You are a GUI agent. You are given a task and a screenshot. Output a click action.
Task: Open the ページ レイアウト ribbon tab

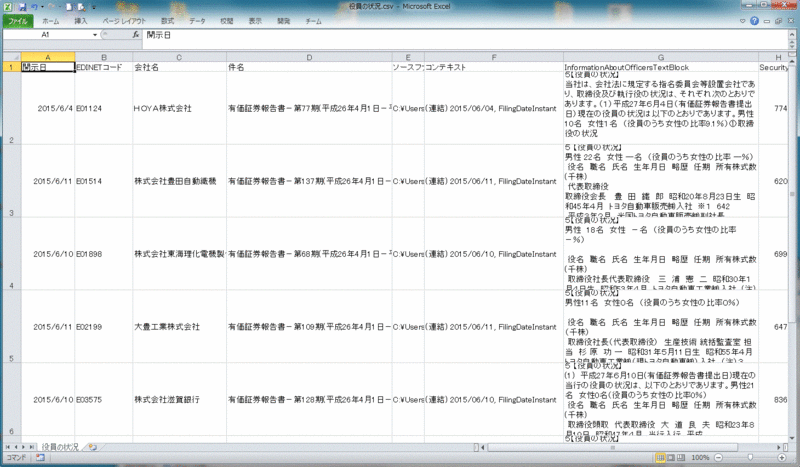124,21
